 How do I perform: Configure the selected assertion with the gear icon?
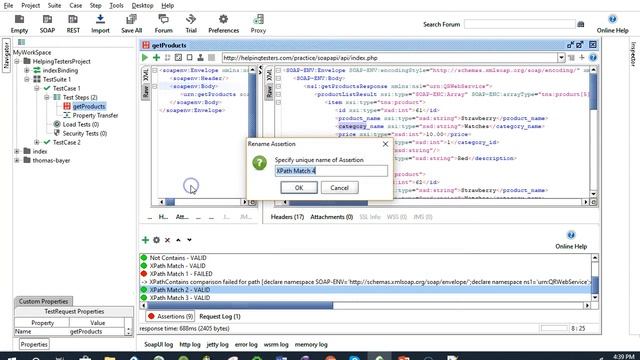156,240
